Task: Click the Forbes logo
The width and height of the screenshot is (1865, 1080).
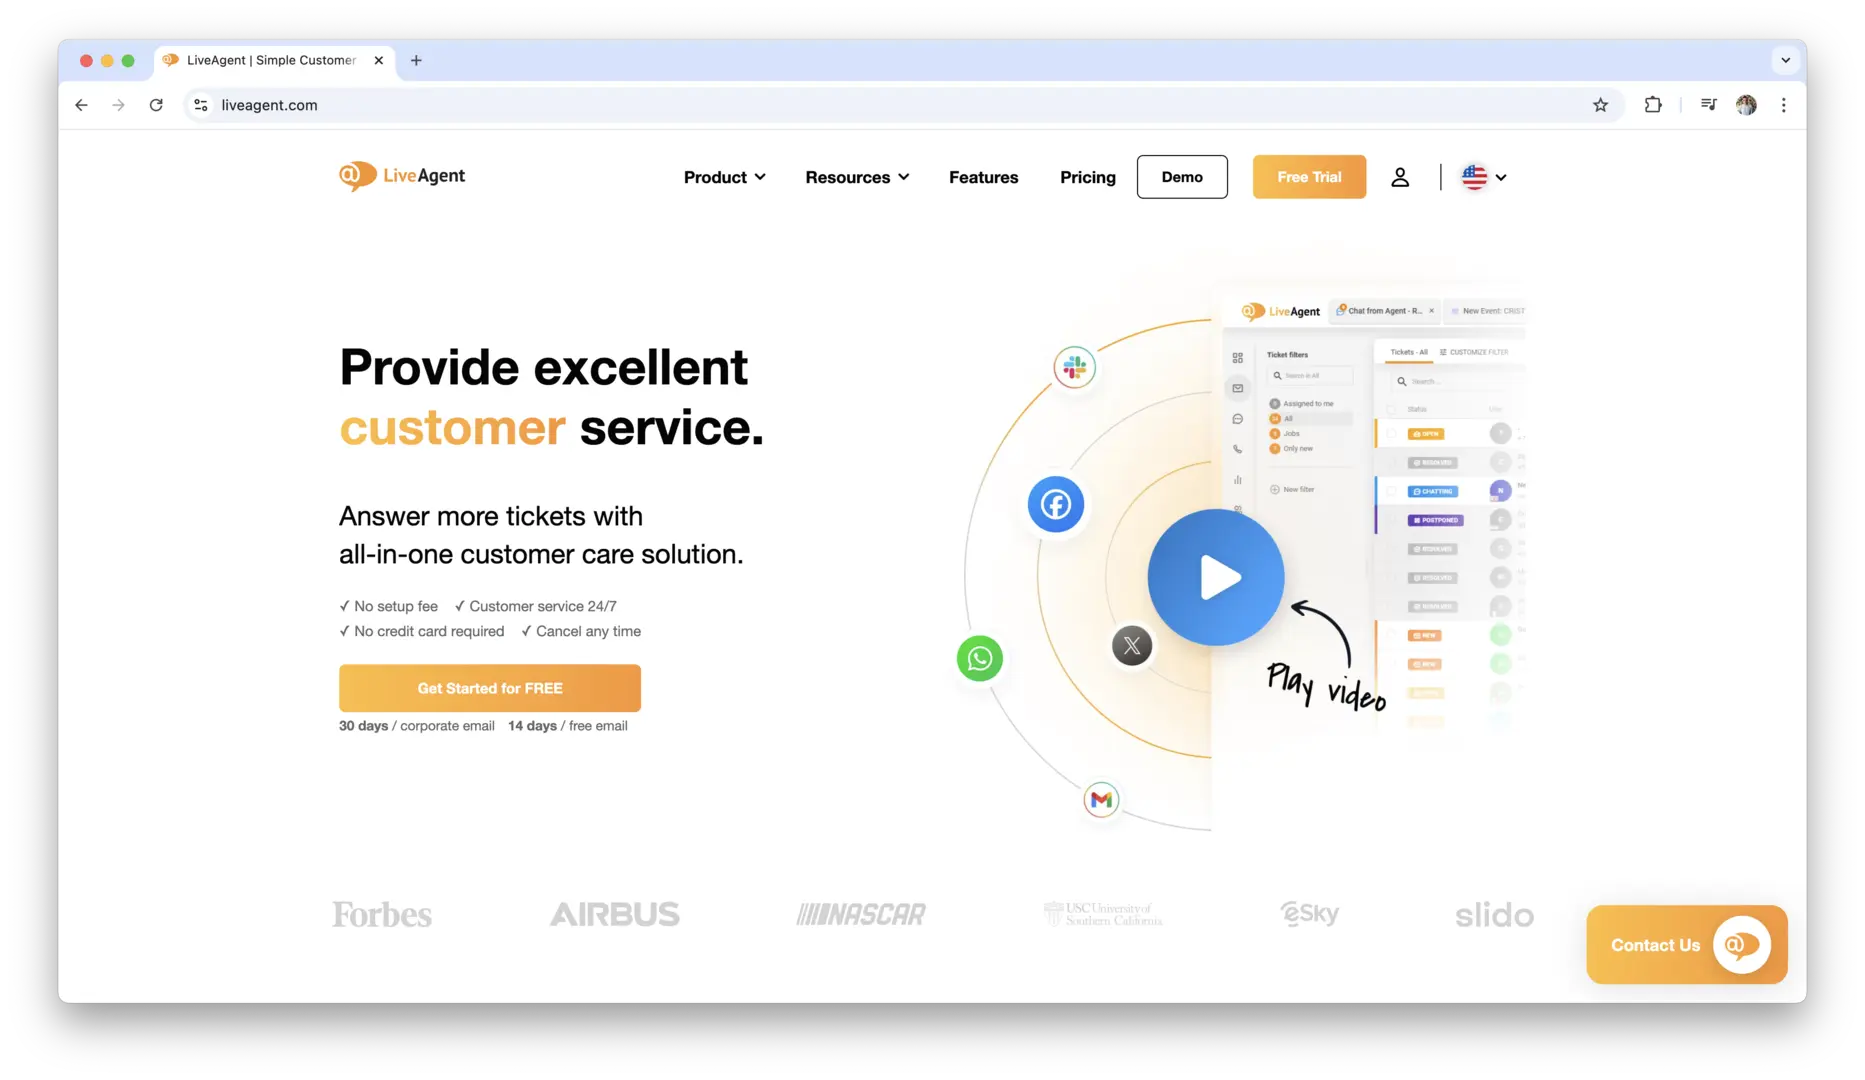Action: point(382,914)
